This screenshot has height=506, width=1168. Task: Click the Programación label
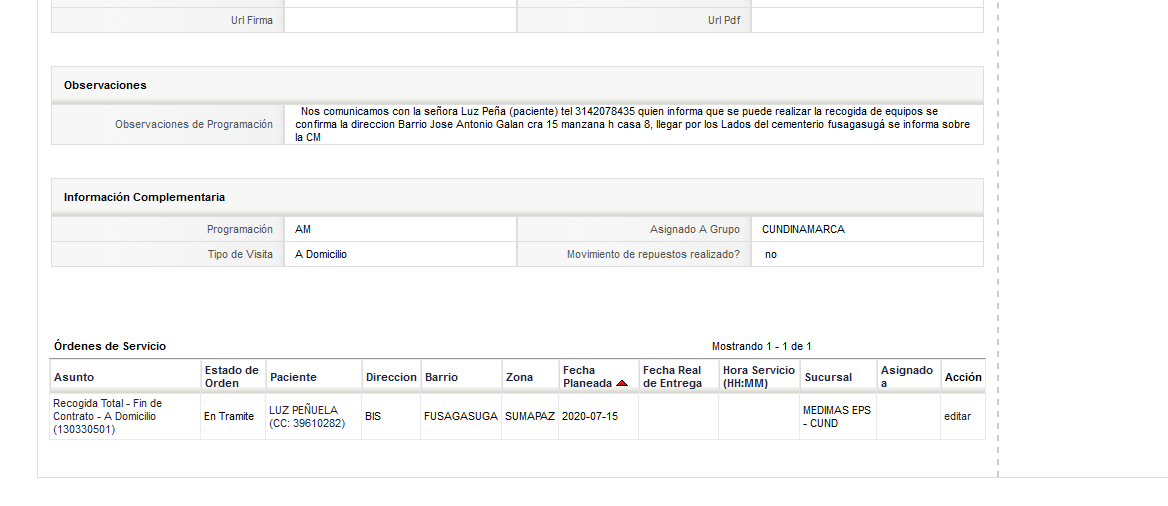[x=240, y=230]
